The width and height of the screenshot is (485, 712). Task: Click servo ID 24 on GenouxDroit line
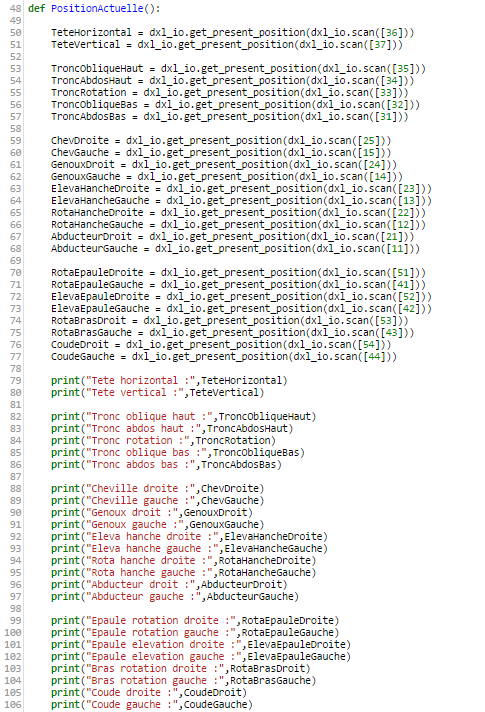tap(380, 164)
